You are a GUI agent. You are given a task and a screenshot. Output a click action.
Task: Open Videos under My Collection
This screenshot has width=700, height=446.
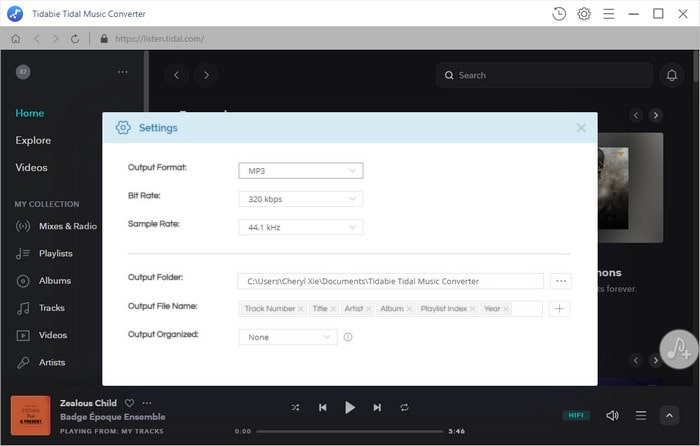click(42, 335)
